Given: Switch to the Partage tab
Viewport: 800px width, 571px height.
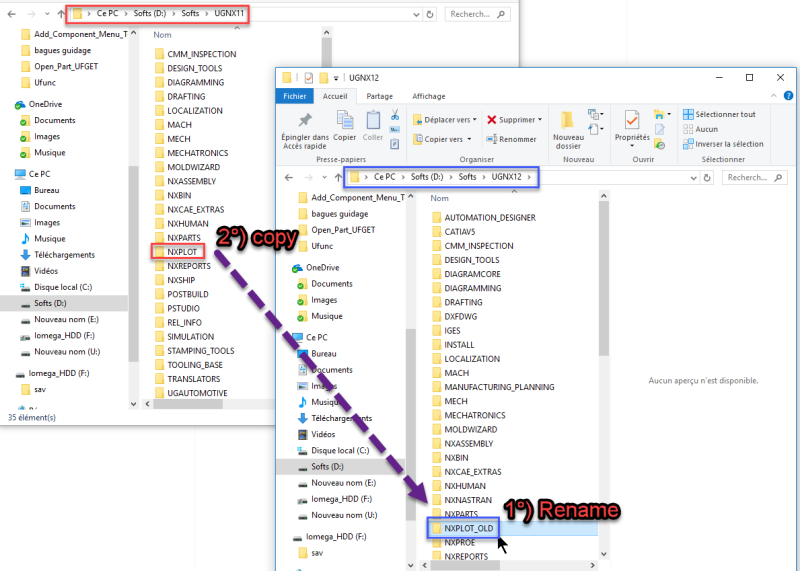Looking at the screenshot, I should tap(379, 96).
